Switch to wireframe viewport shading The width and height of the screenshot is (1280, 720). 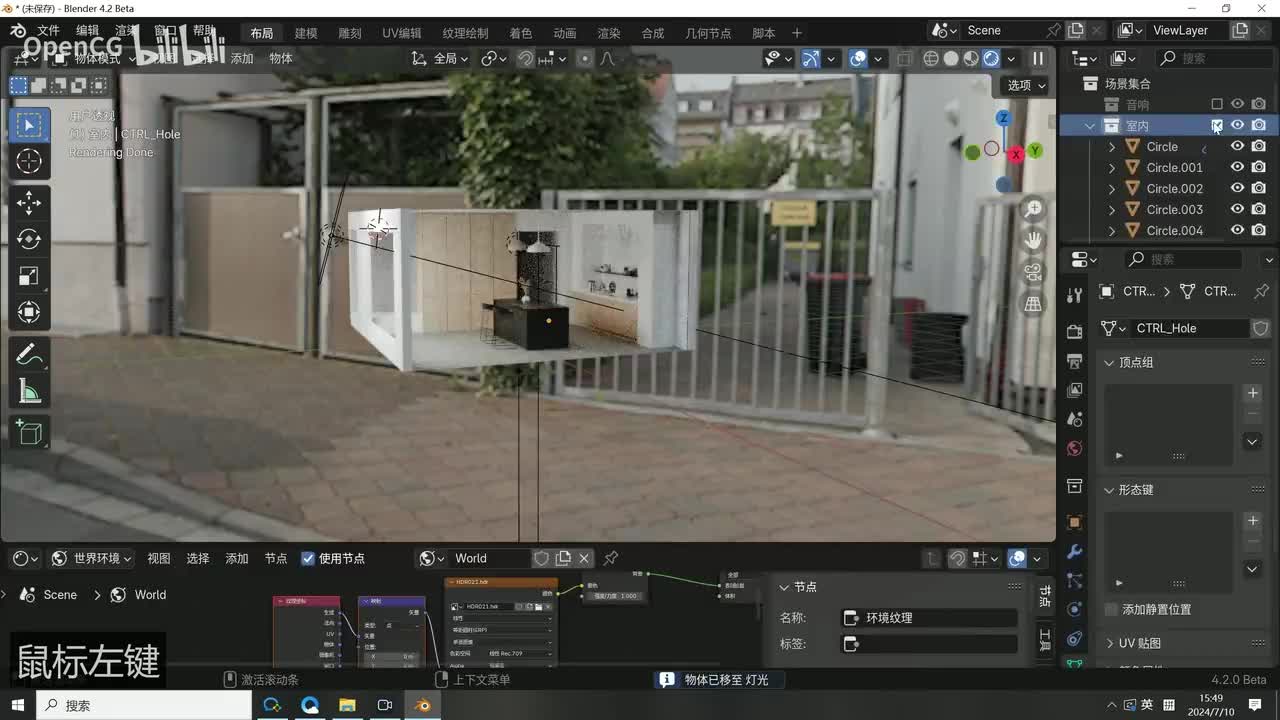click(931, 58)
